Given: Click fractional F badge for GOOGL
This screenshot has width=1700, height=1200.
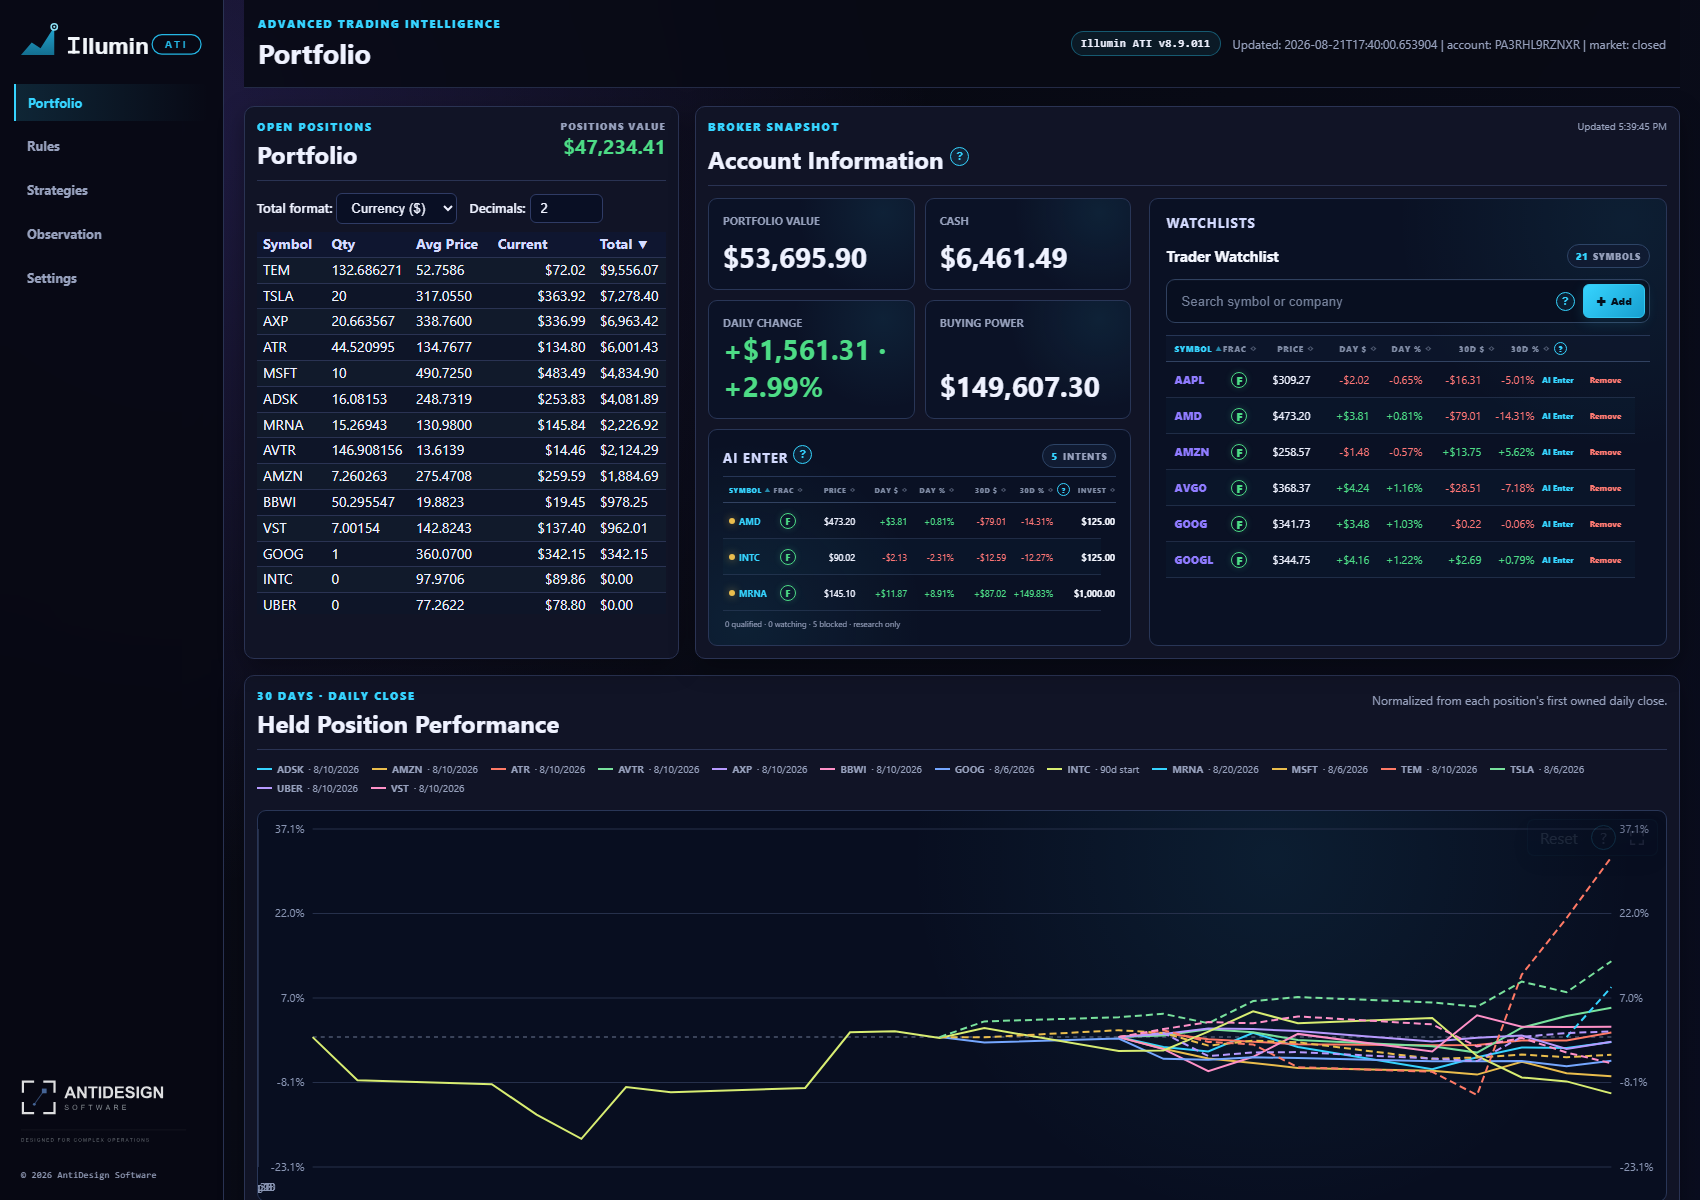Looking at the screenshot, I should [1239, 560].
